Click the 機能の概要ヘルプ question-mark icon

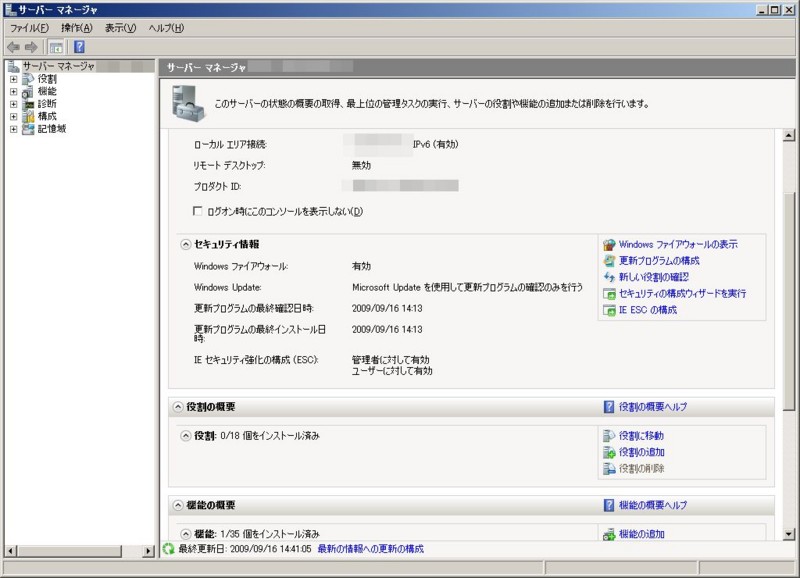pos(608,505)
